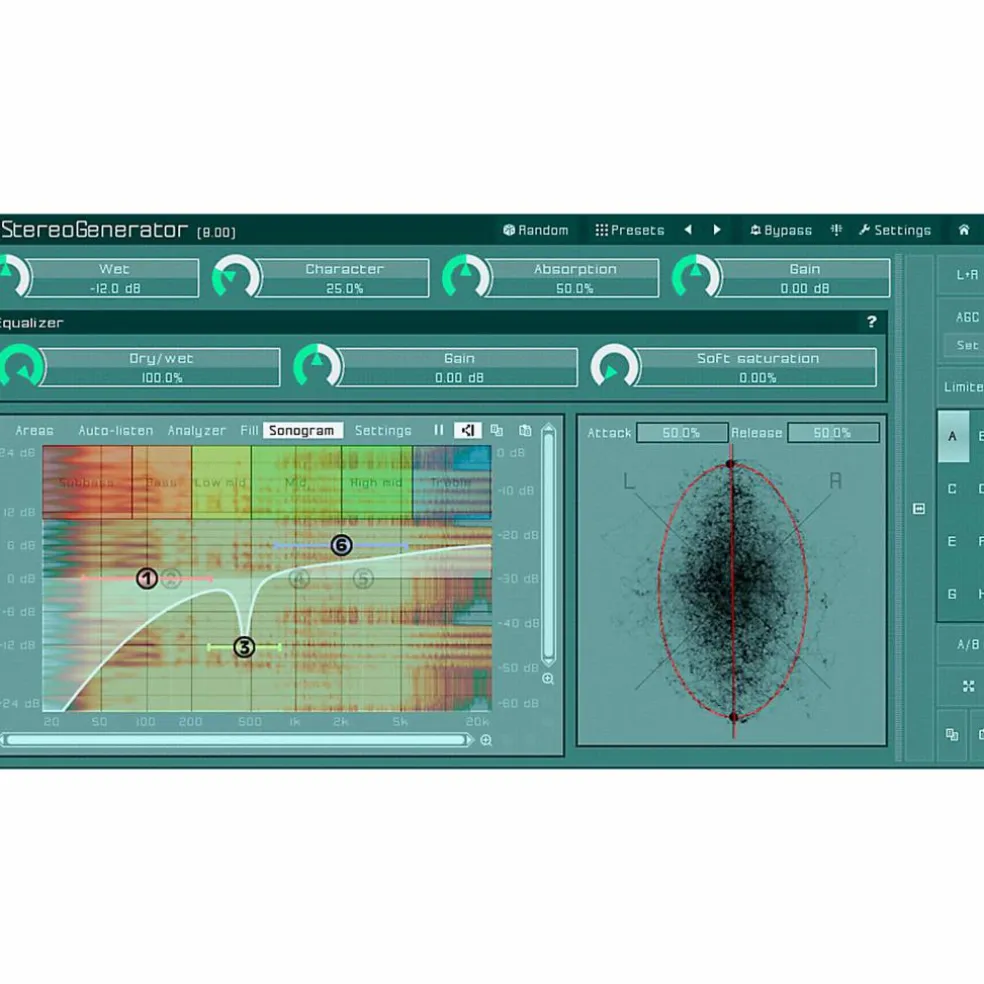Click the Set button under AGC
The image size is (984, 984).
pos(965,345)
